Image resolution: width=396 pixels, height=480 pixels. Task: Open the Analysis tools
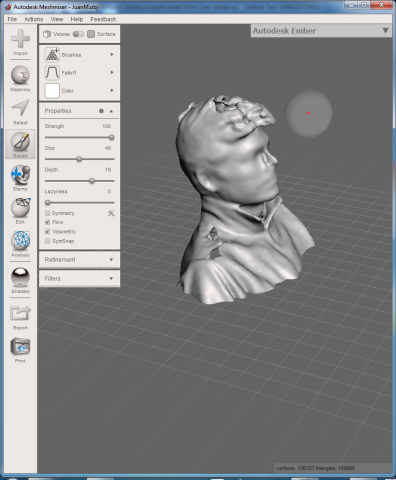coord(20,244)
